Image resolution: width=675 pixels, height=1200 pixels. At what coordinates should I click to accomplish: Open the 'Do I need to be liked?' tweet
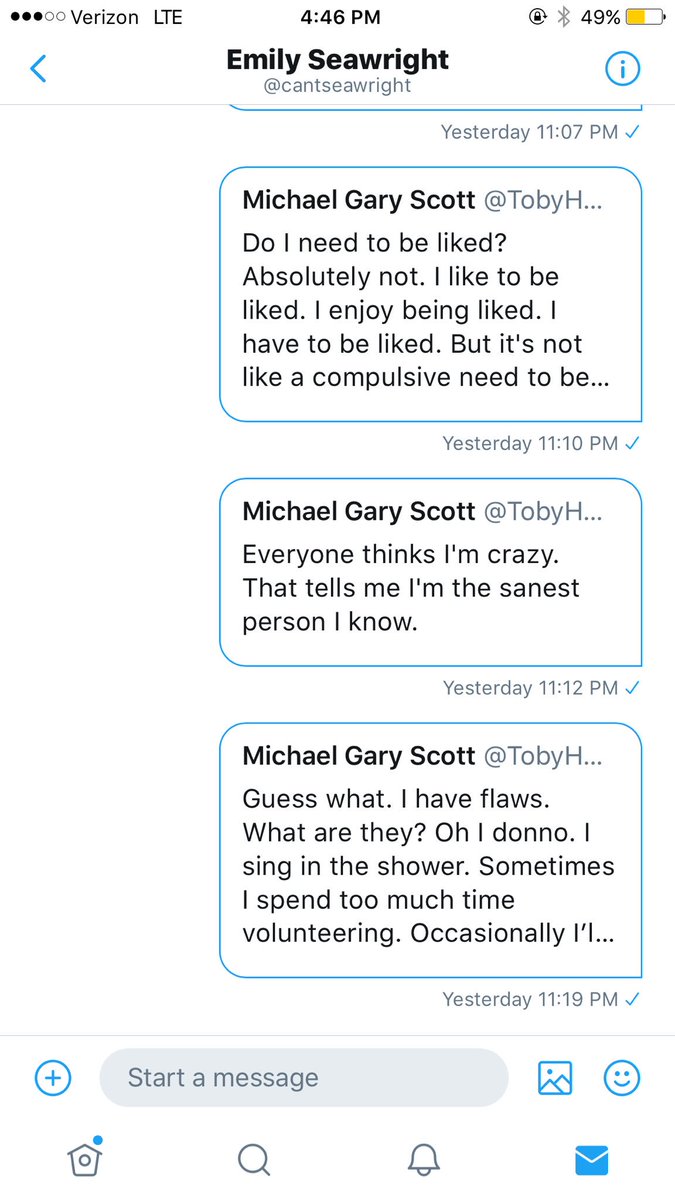[430, 294]
